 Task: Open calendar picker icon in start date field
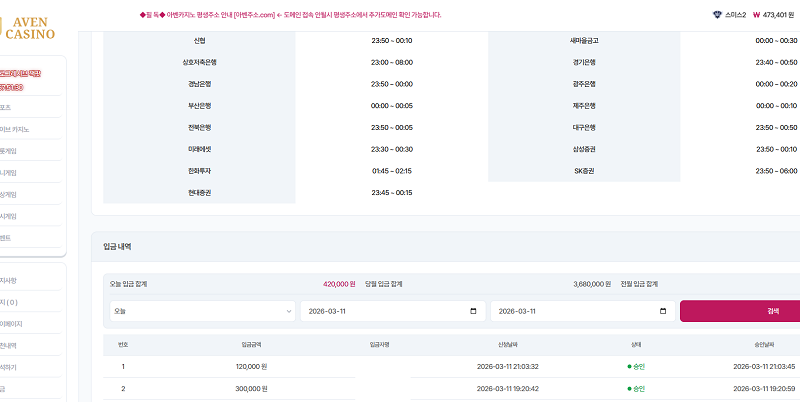(x=473, y=311)
